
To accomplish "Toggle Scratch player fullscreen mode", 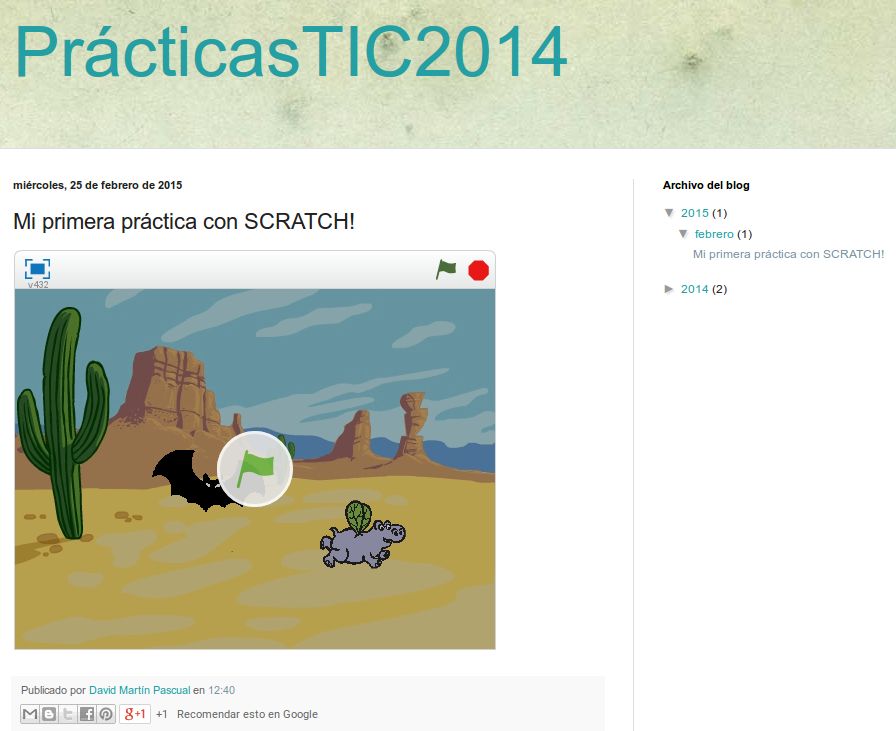I will pyautogui.click(x=37, y=268).
